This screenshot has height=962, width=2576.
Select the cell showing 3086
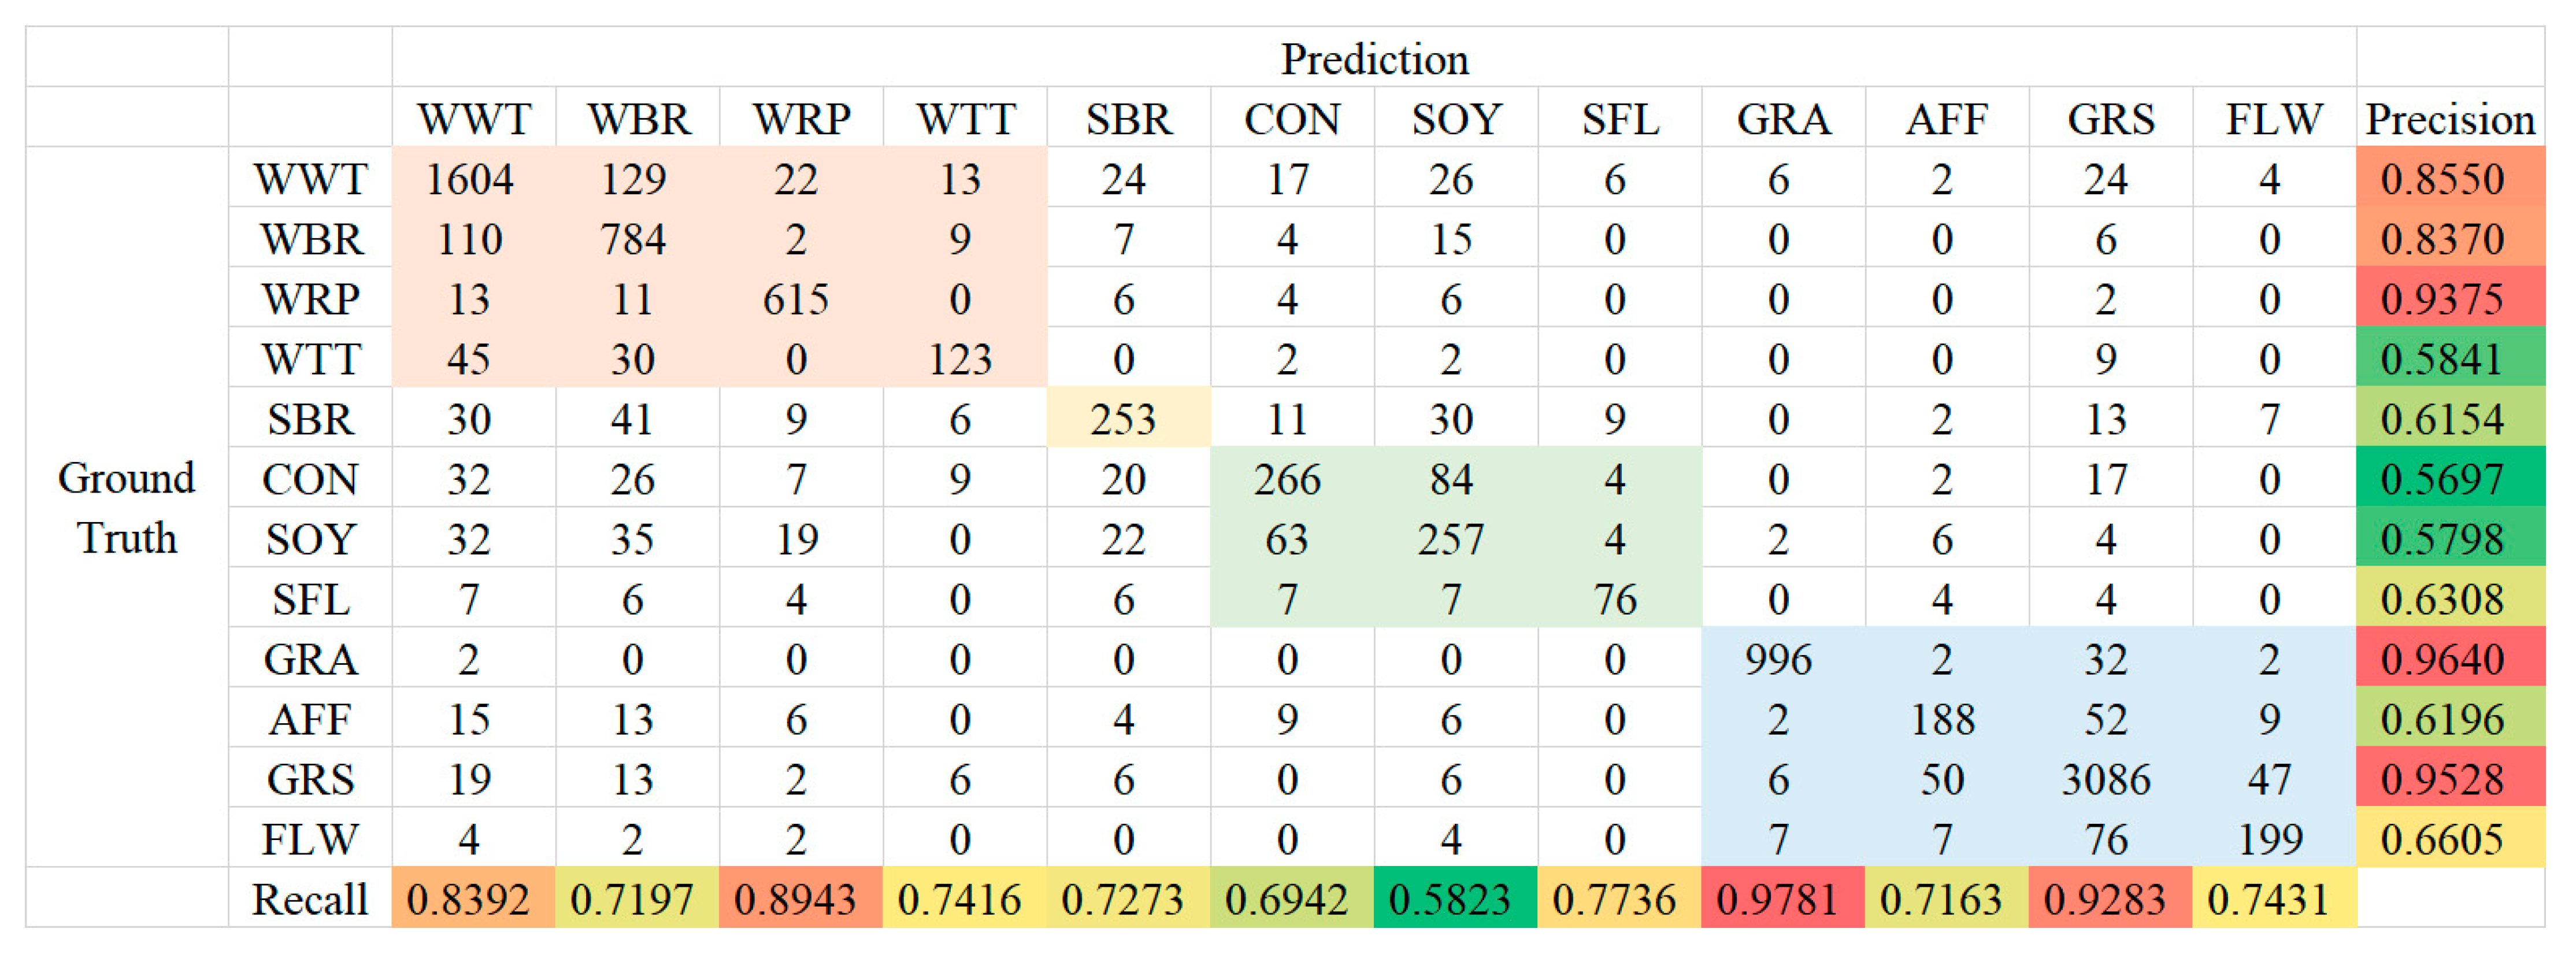(2105, 779)
